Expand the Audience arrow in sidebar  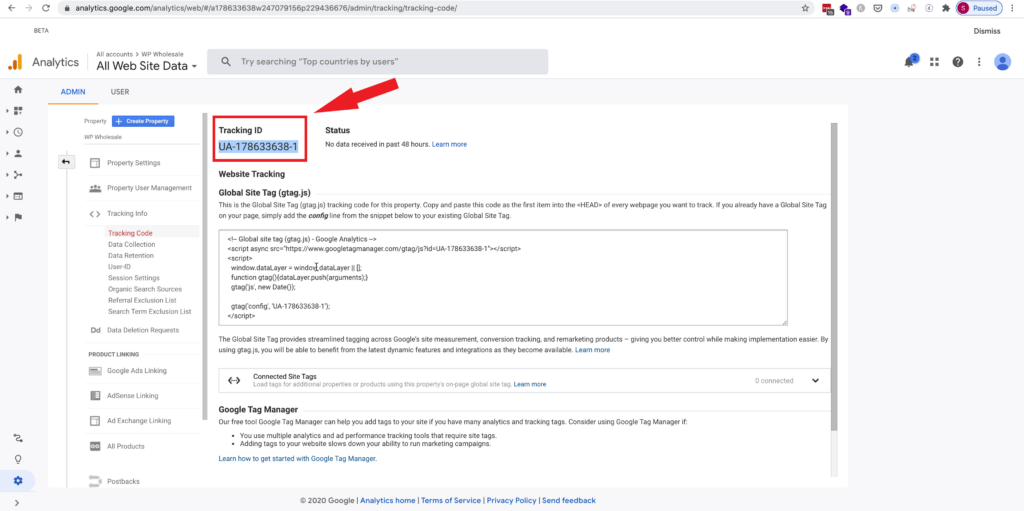(7, 154)
